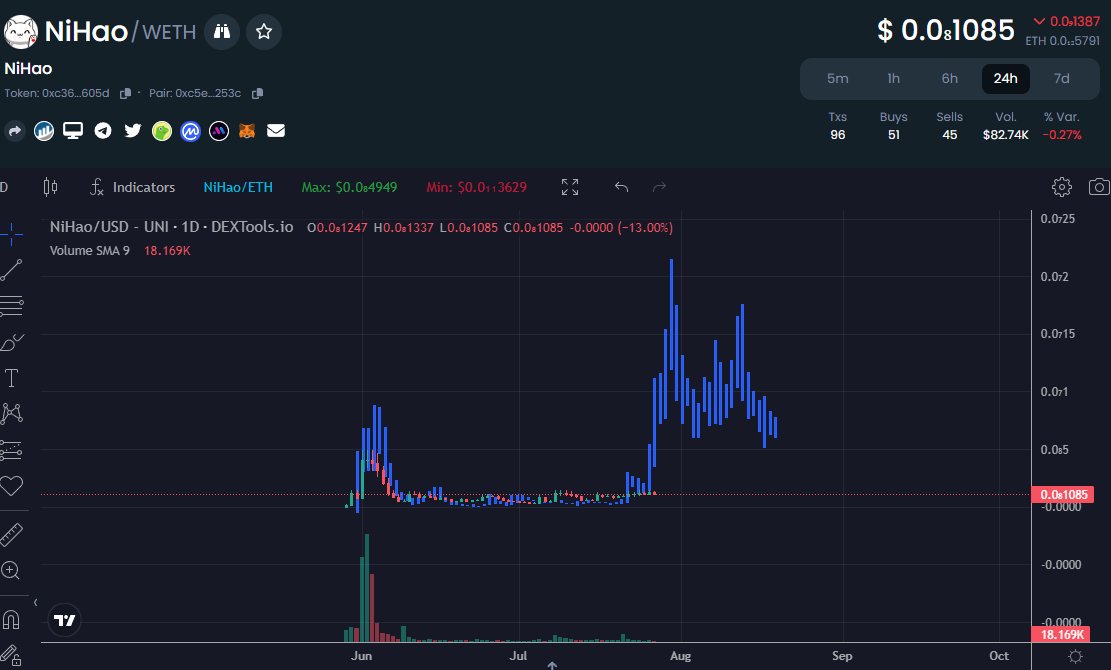Click the up arrow below Jul
This screenshot has width=1111, height=670.
552,665
